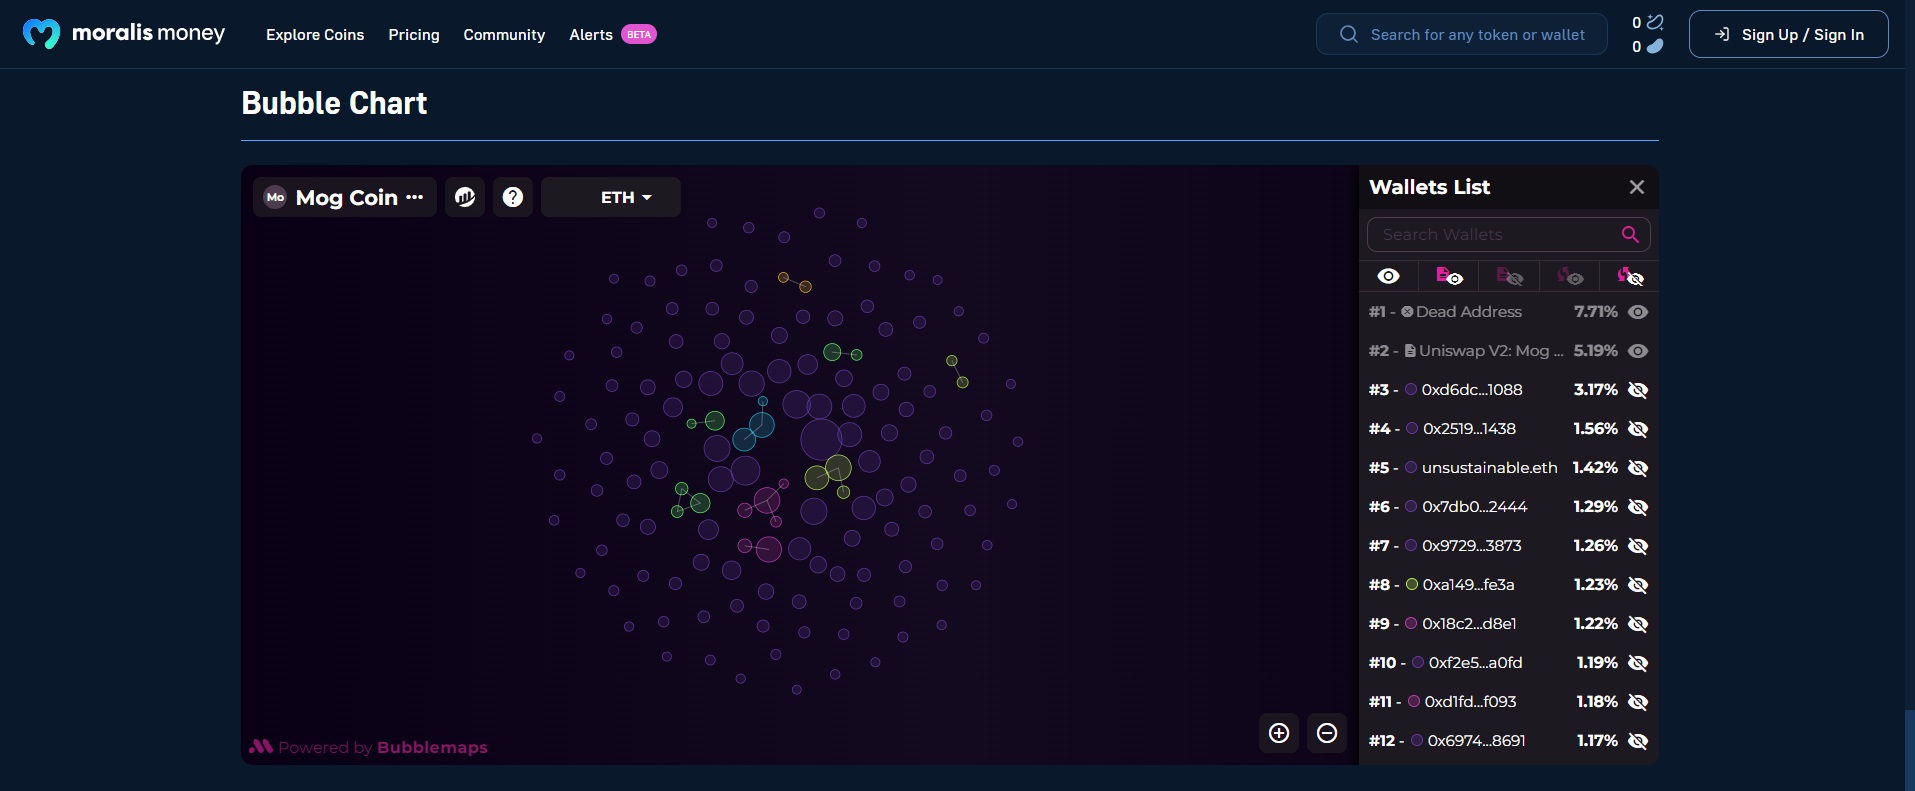Toggle visibility of 0xa149...fe3a wallet
Screen dimensions: 1915x791
[1638, 585]
